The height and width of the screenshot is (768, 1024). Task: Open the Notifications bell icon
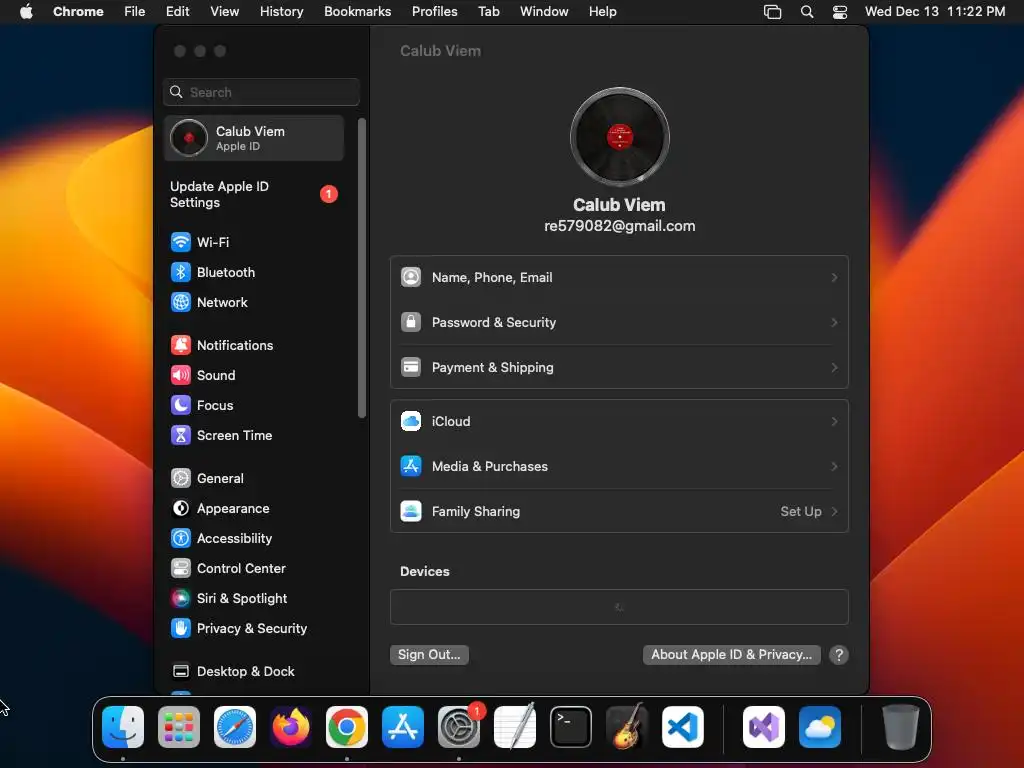tap(181, 345)
